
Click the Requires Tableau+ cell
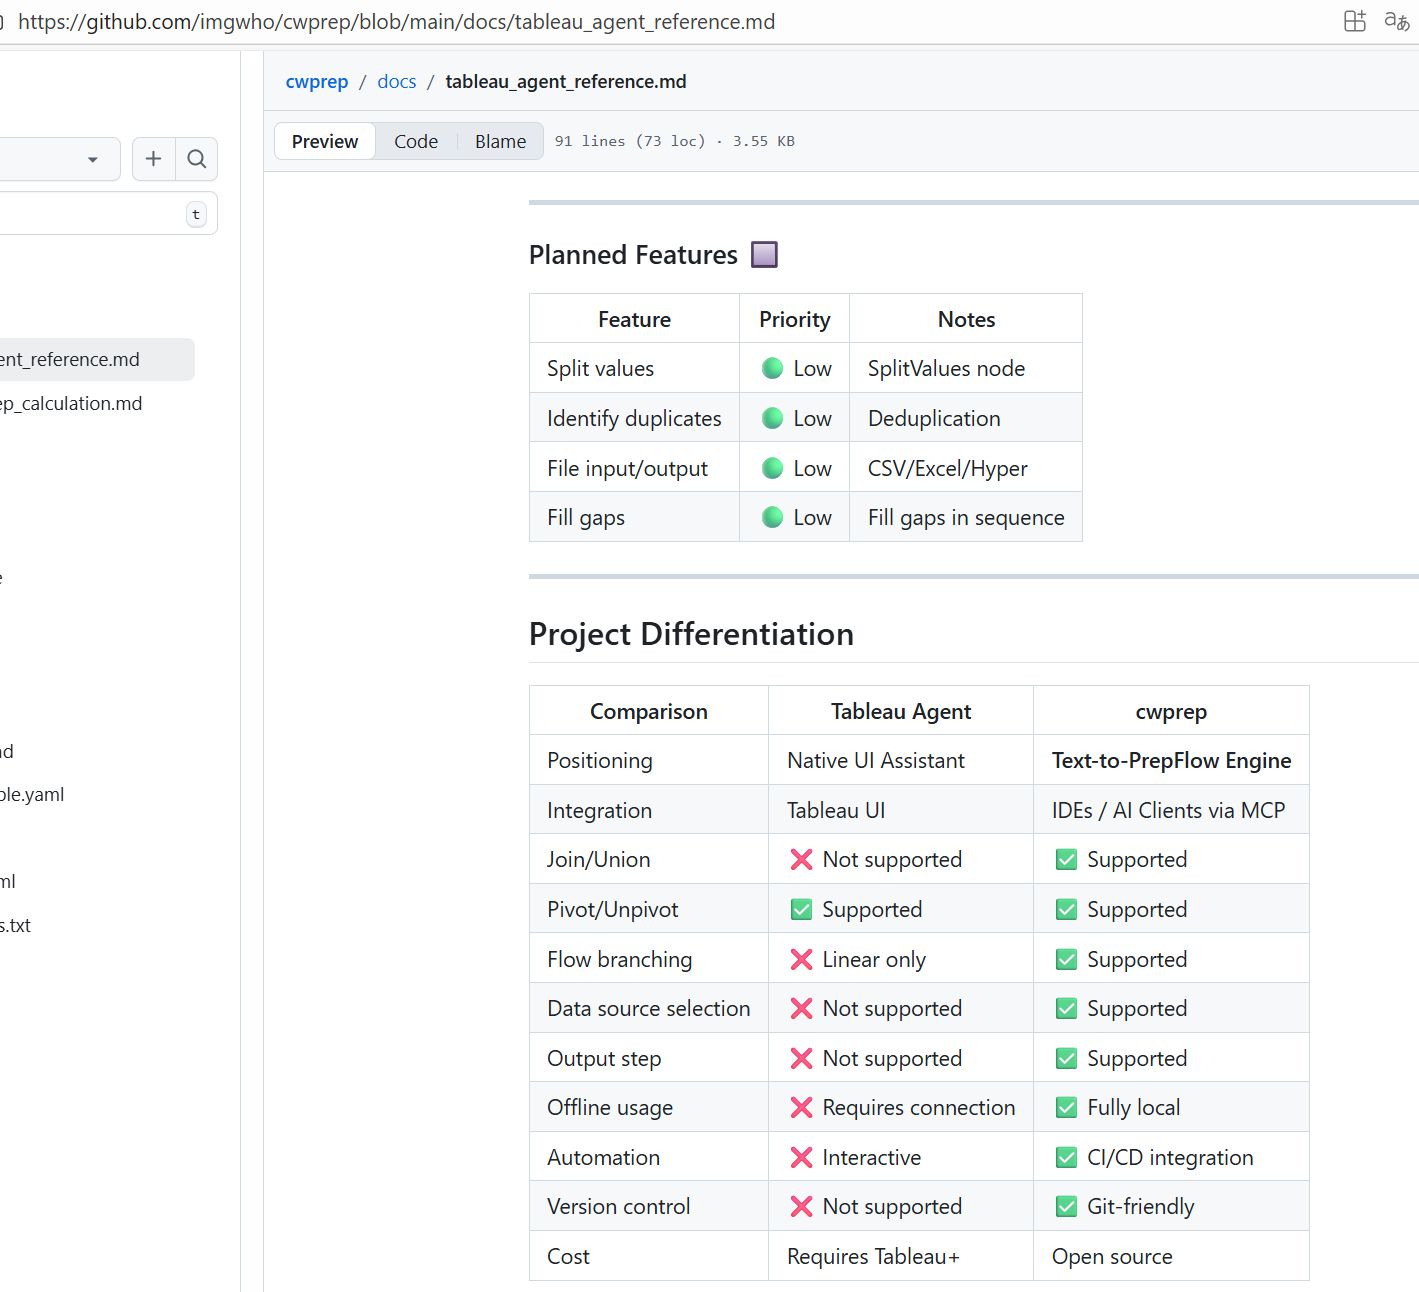pyautogui.click(x=901, y=1256)
